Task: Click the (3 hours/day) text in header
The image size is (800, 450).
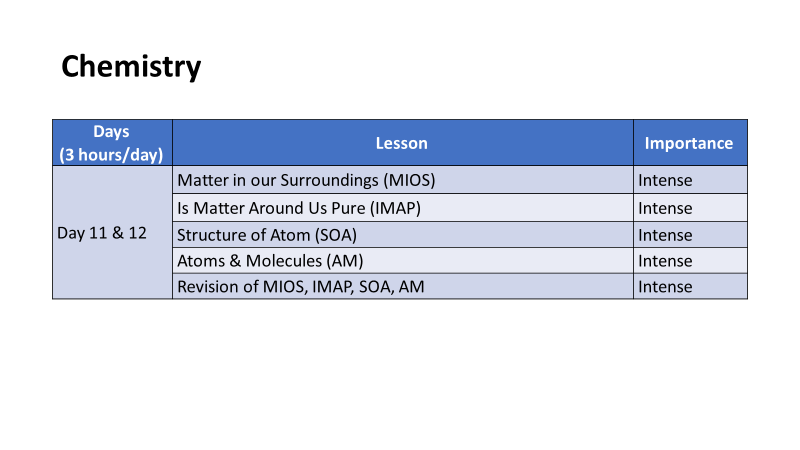Action: pyautogui.click(x=111, y=155)
